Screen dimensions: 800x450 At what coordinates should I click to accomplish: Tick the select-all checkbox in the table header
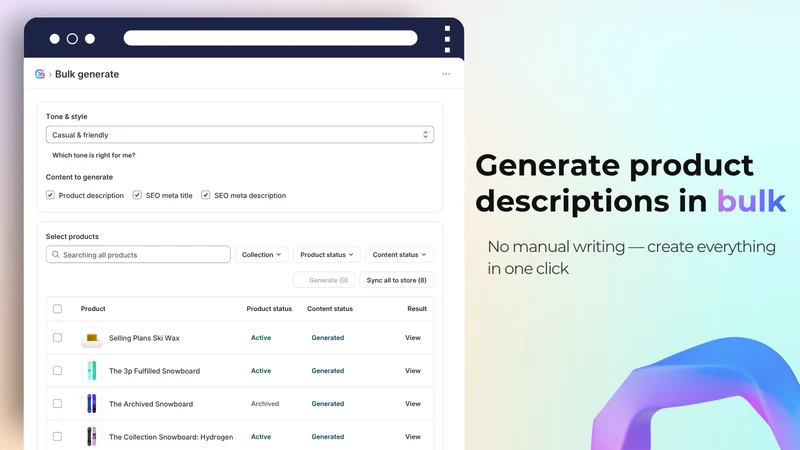click(x=57, y=309)
